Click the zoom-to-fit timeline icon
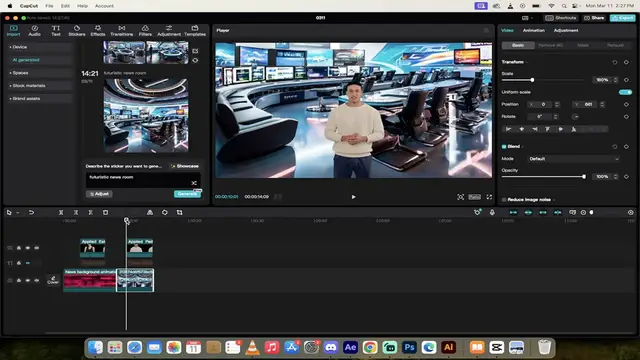Viewport: 640px width, 360px height. tap(583, 212)
